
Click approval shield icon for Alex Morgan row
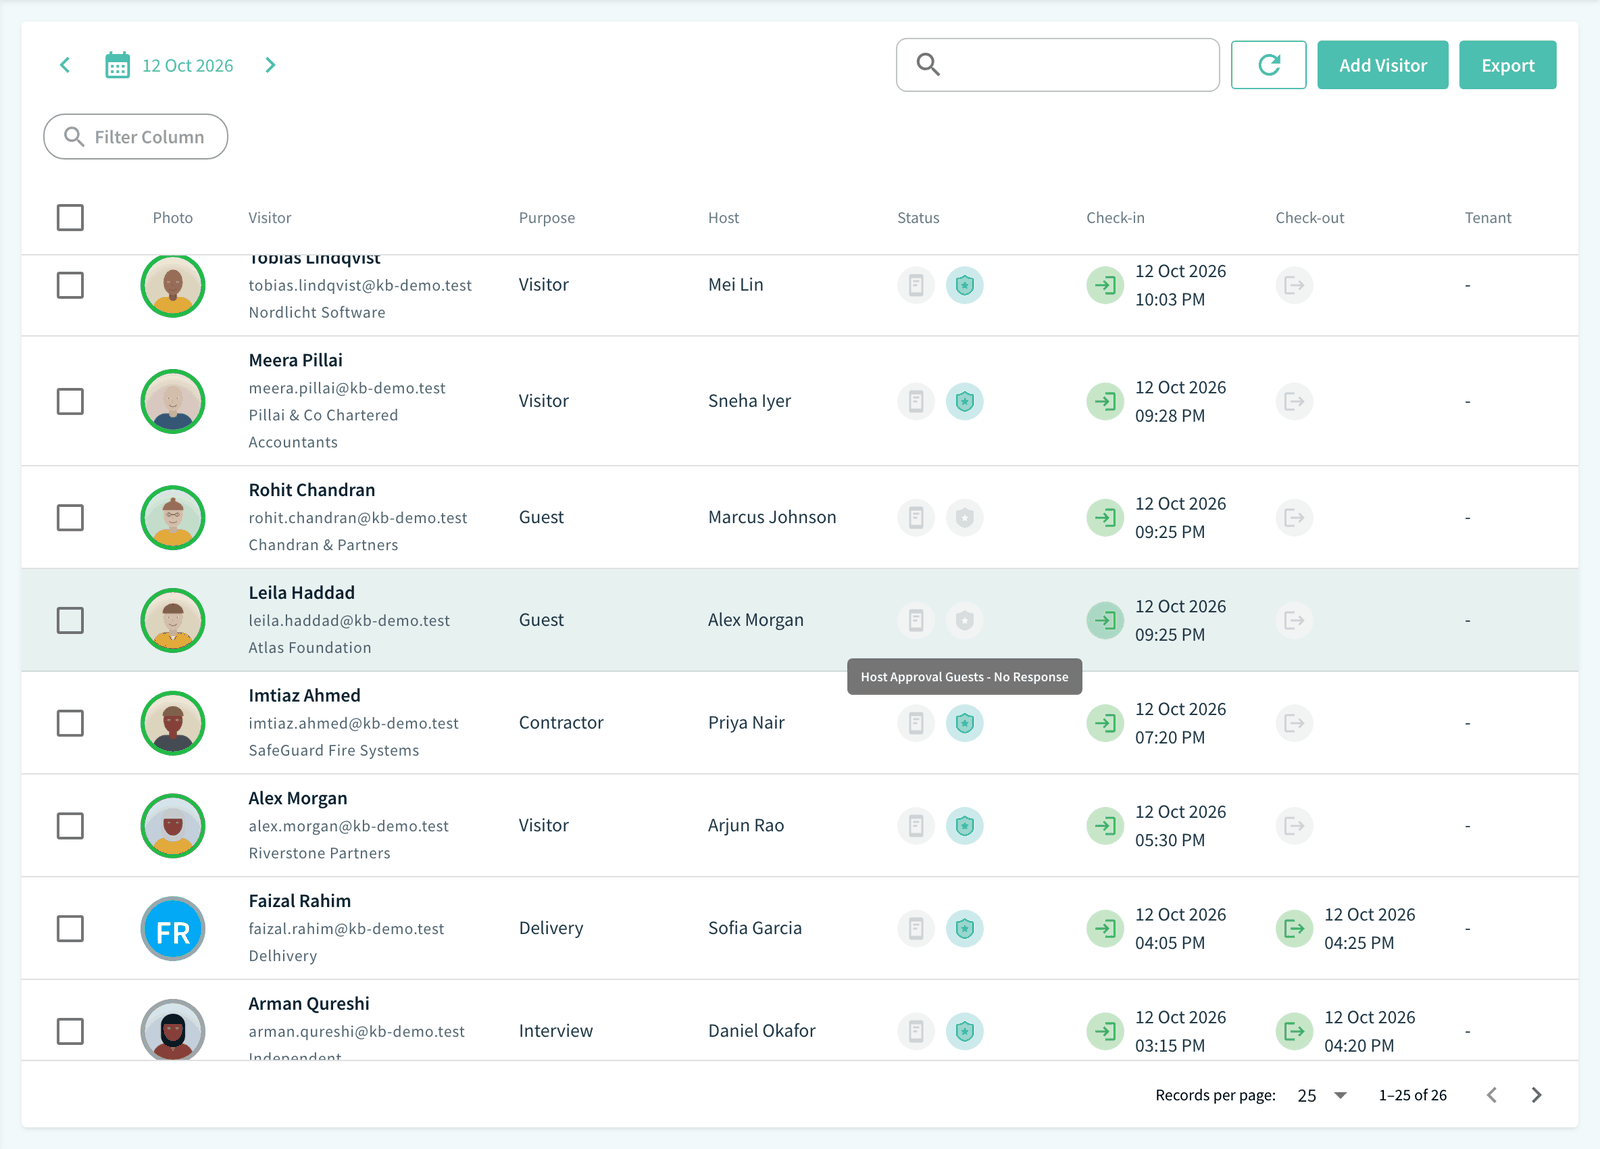[x=964, y=826]
